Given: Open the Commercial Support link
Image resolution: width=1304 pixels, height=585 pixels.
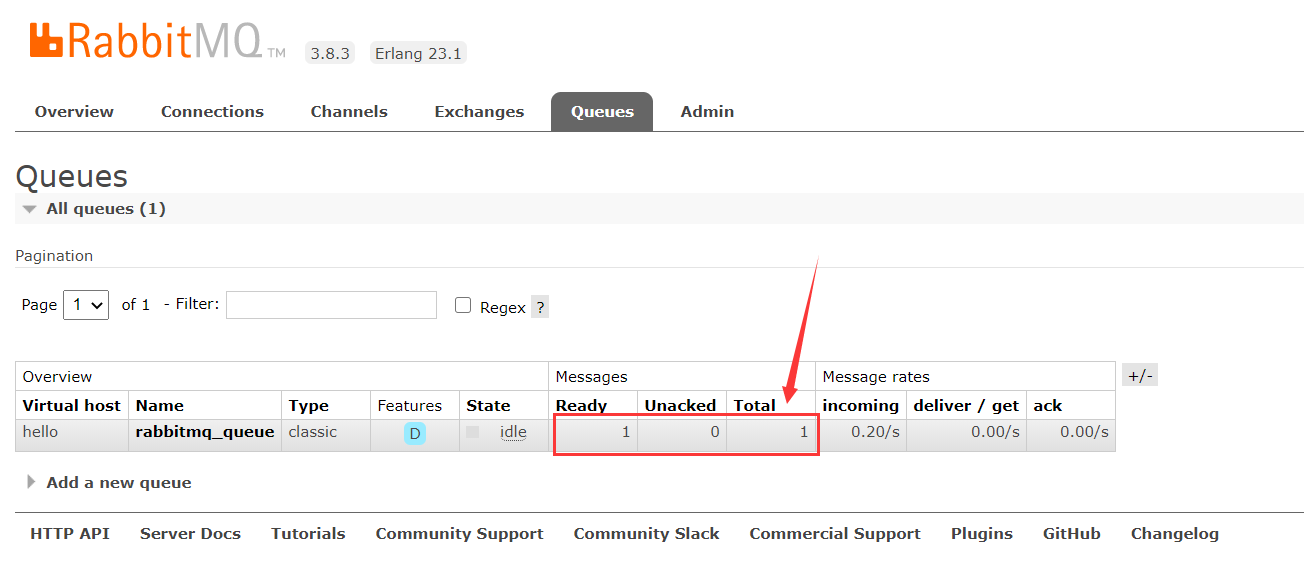Looking at the screenshot, I should coord(835,534).
